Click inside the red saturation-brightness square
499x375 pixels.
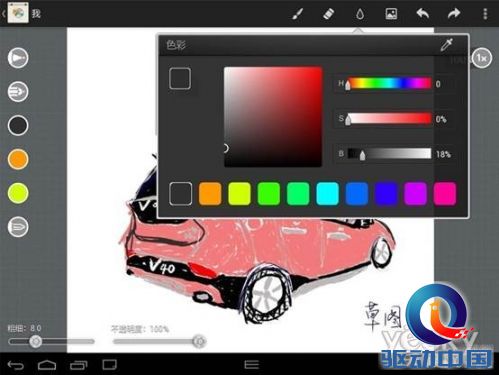[x=273, y=117]
